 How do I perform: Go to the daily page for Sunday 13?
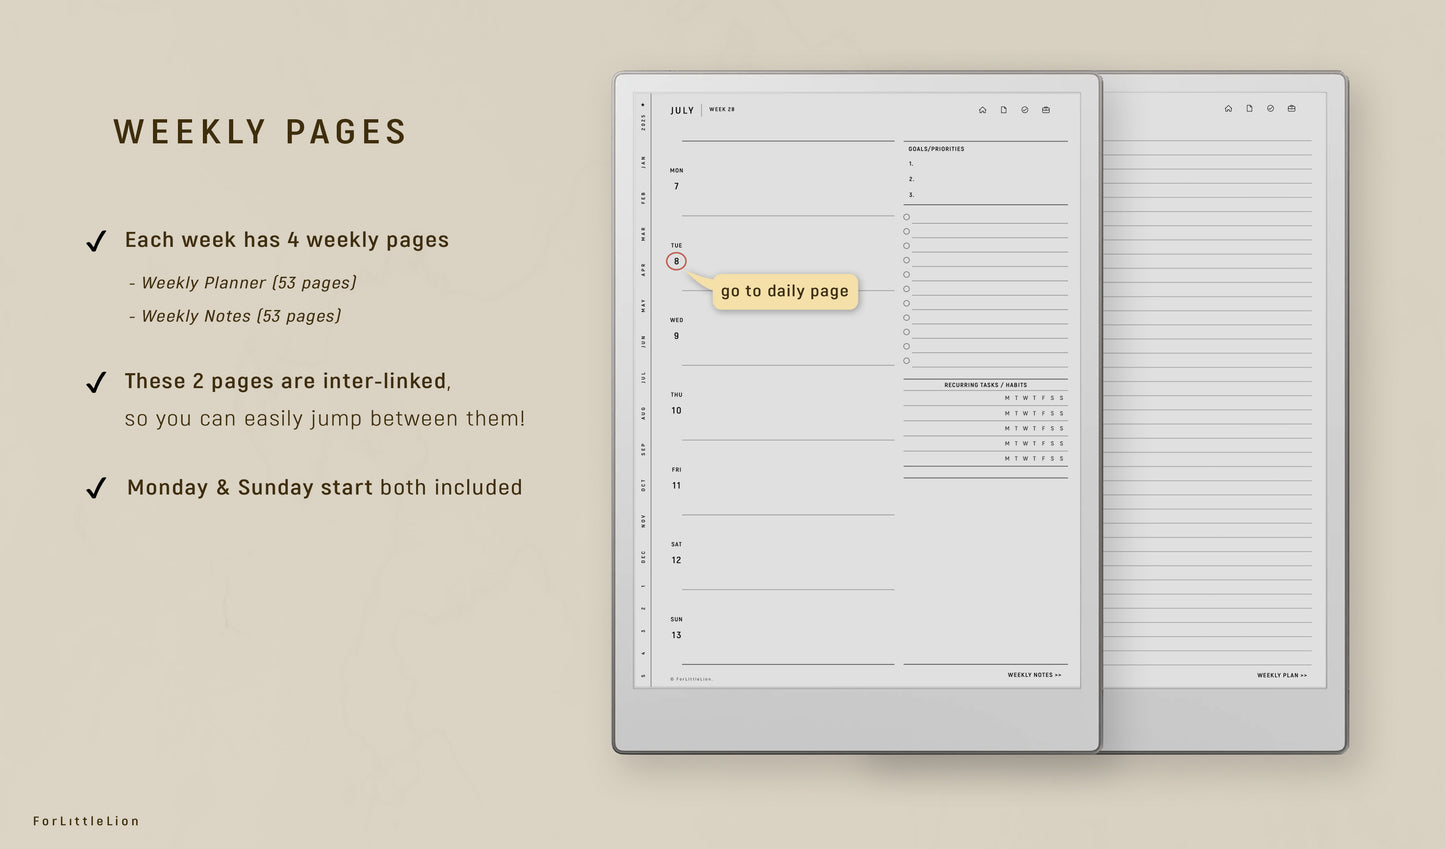(676, 635)
